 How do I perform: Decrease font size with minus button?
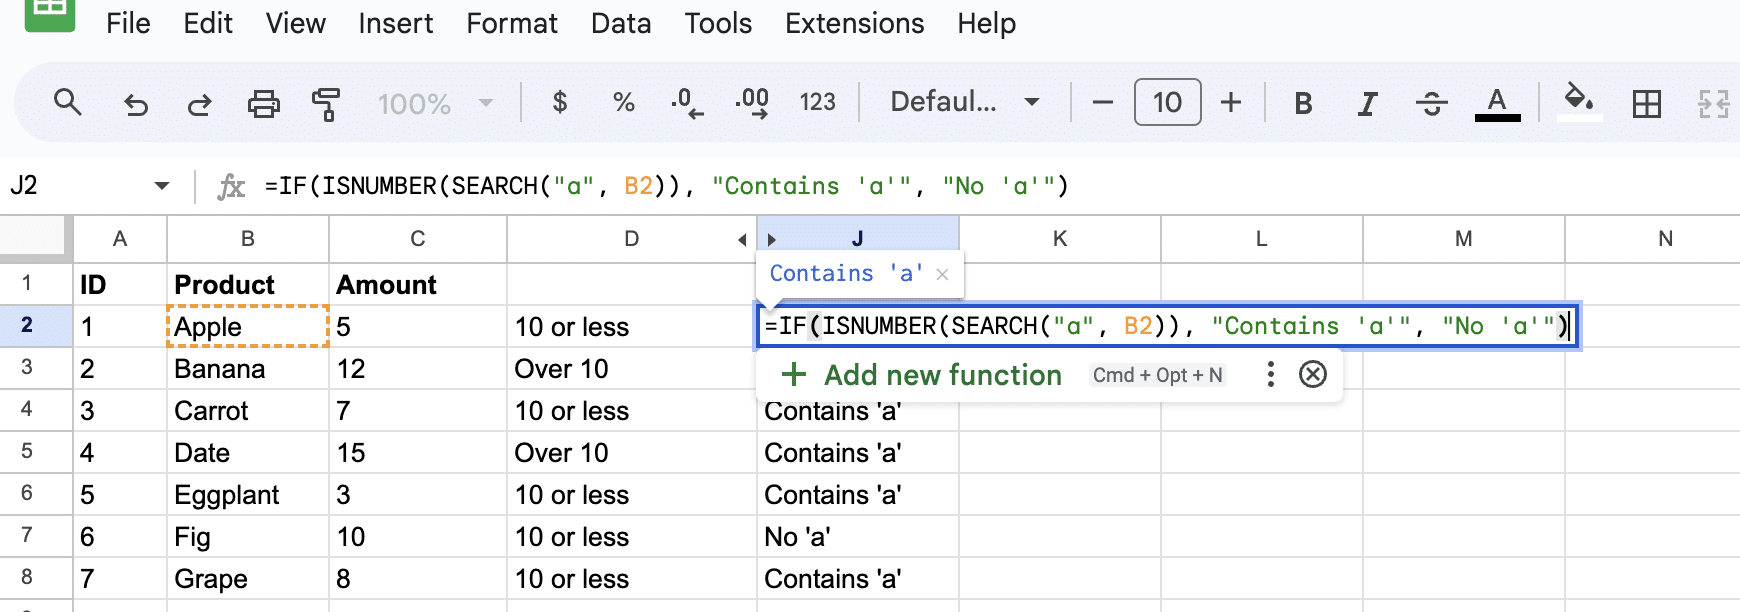pyautogui.click(x=1103, y=102)
